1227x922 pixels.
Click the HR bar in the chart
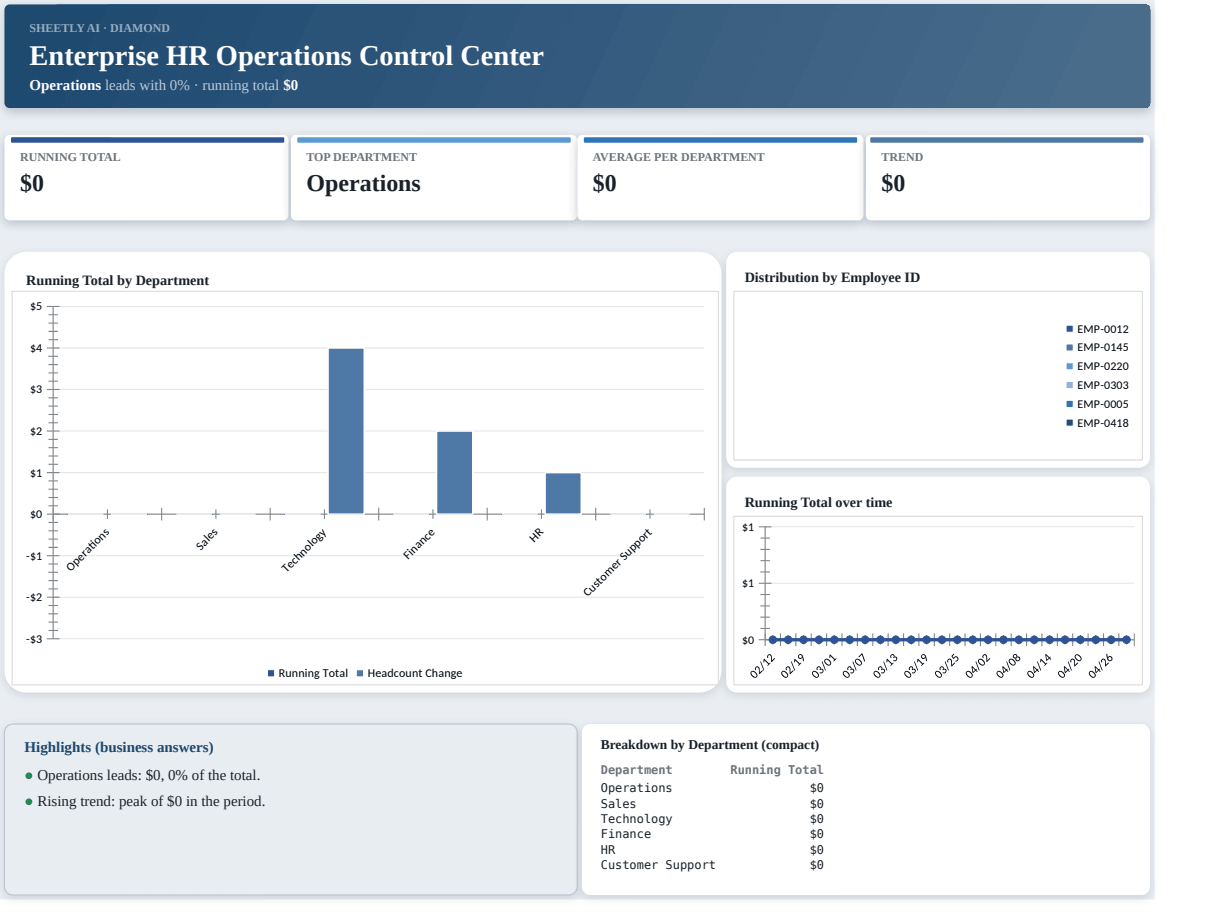[x=563, y=493]
